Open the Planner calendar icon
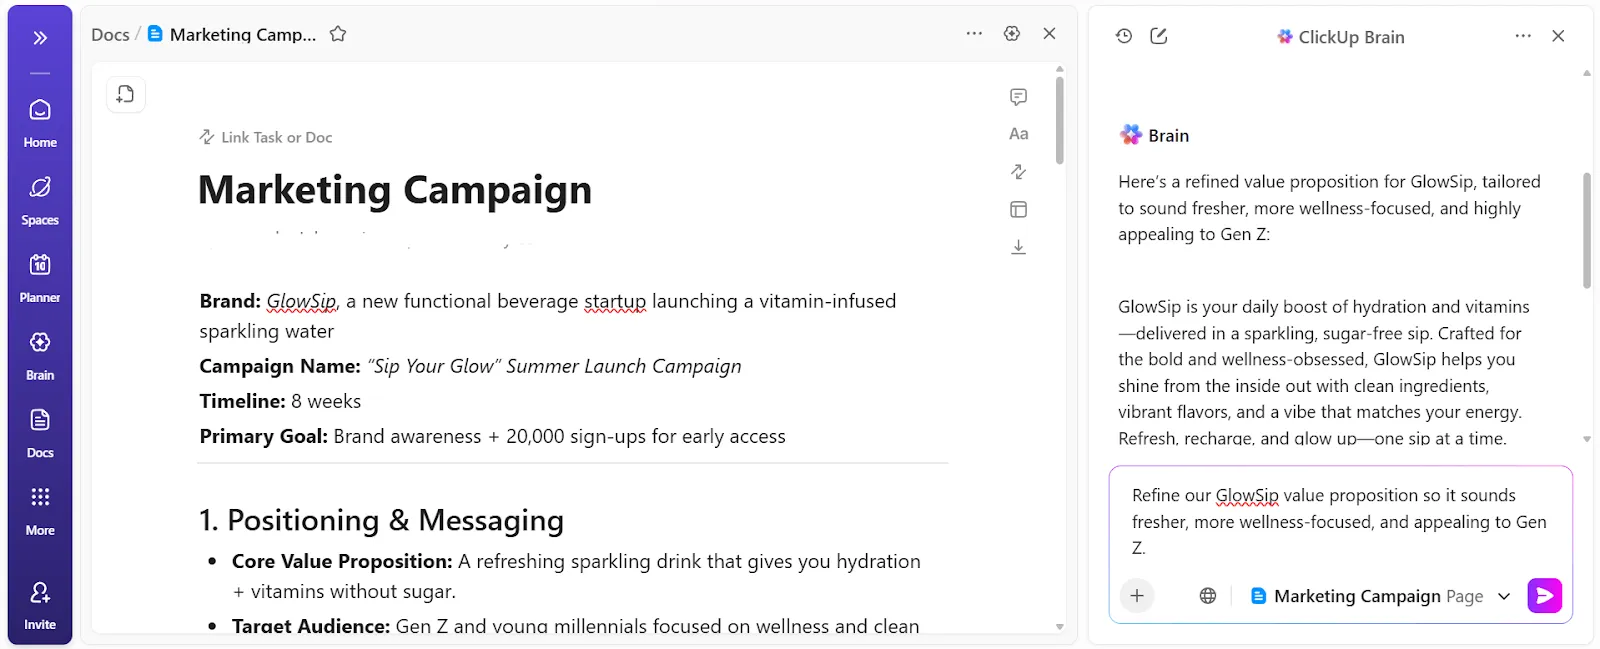Viewport: 1600px width, 649px height. click(x=40, y=277)
